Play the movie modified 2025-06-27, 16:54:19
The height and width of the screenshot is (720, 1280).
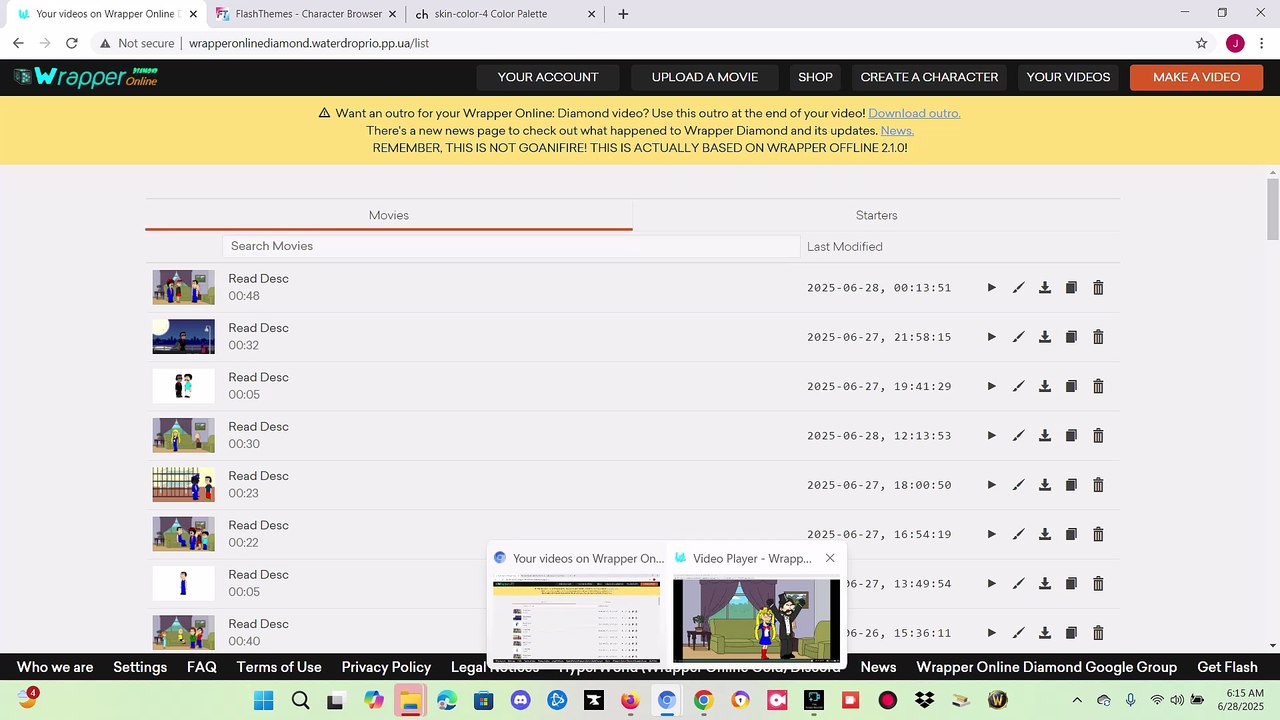pos(991,534)
